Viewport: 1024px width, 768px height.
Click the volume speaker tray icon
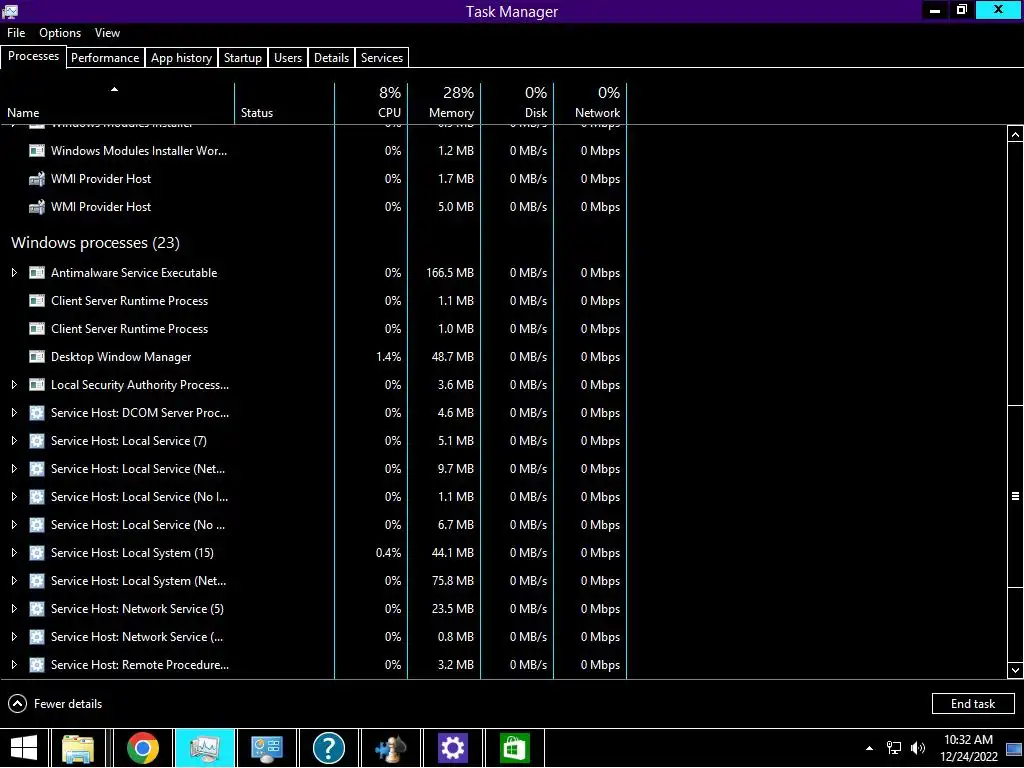(x=918, y=748)
